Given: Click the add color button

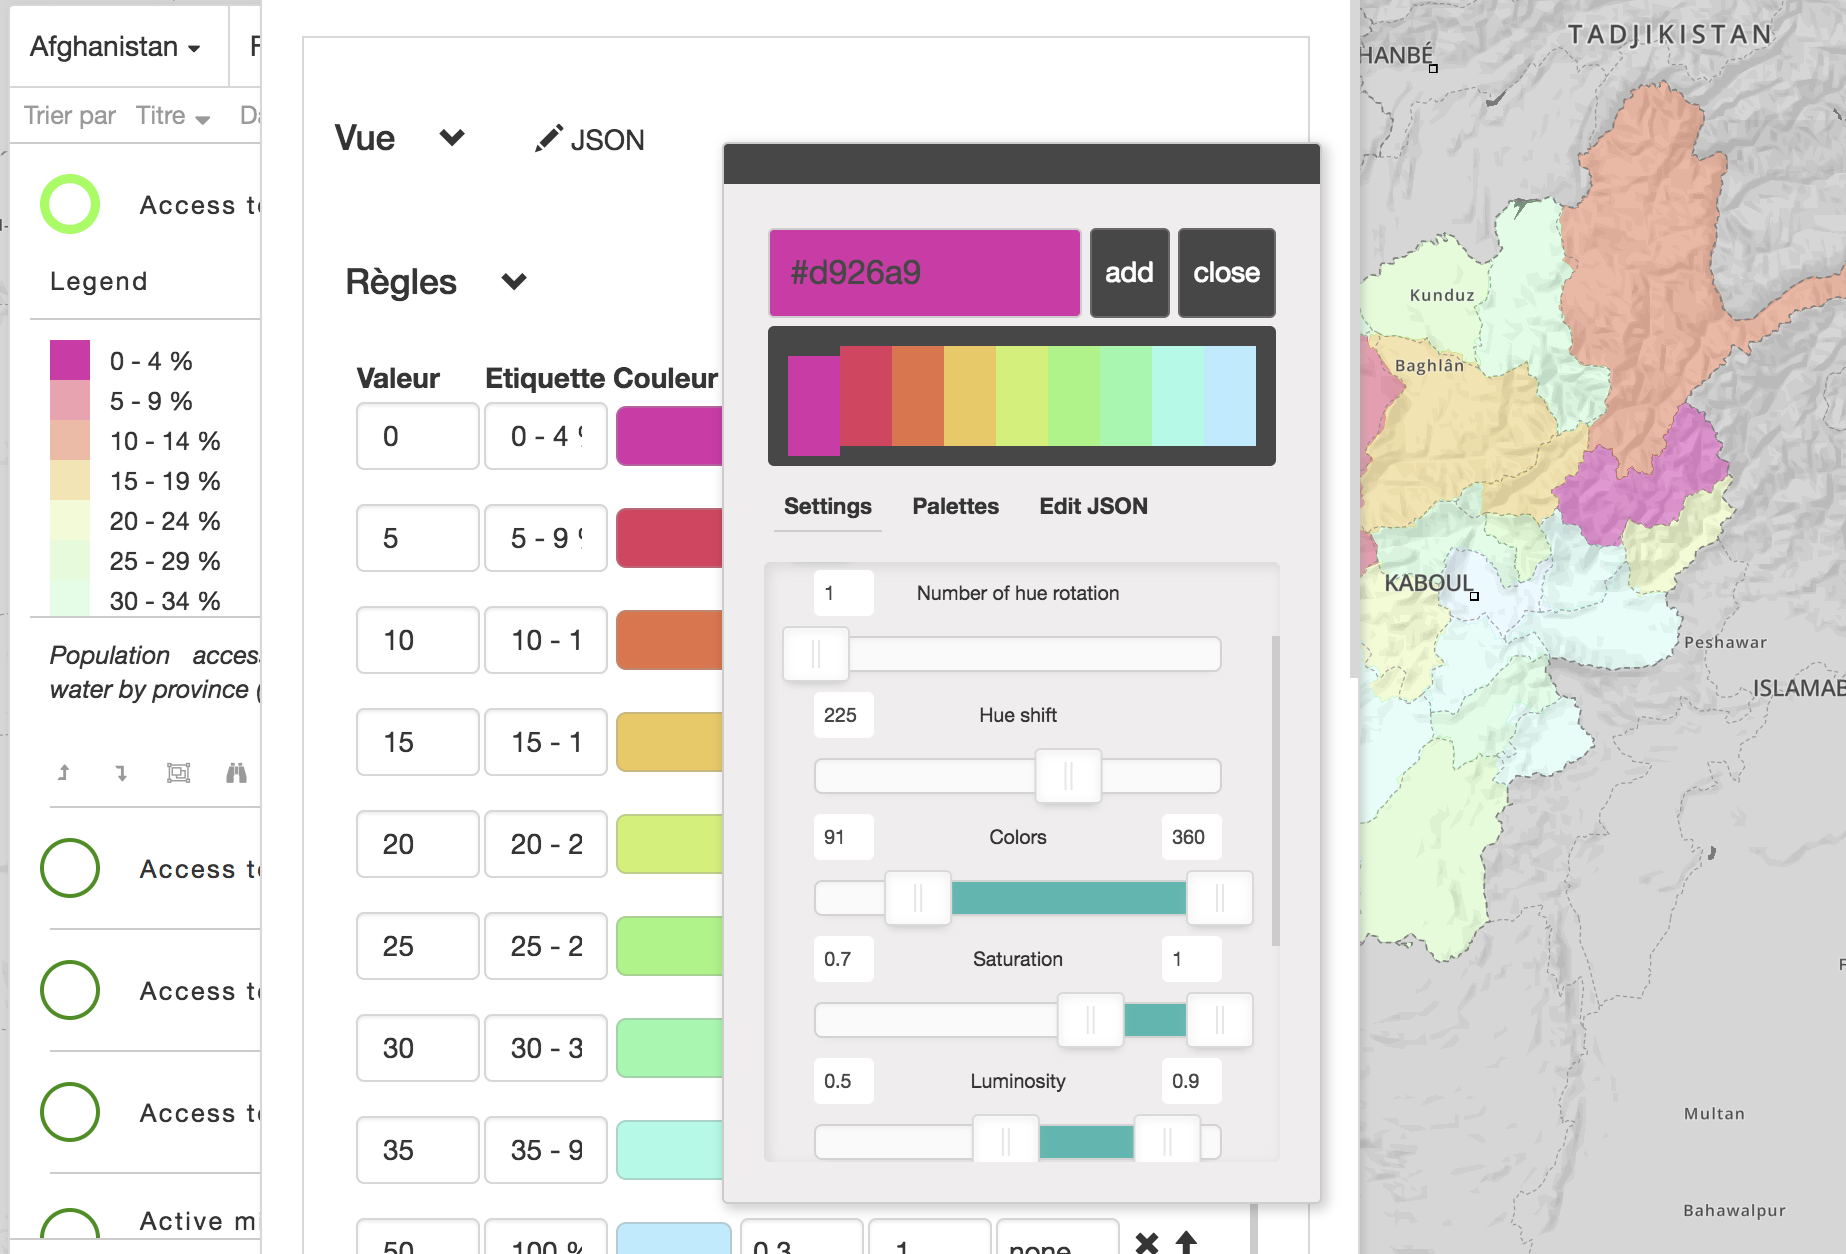Looking at the screenshot, I should (1129, 272).
